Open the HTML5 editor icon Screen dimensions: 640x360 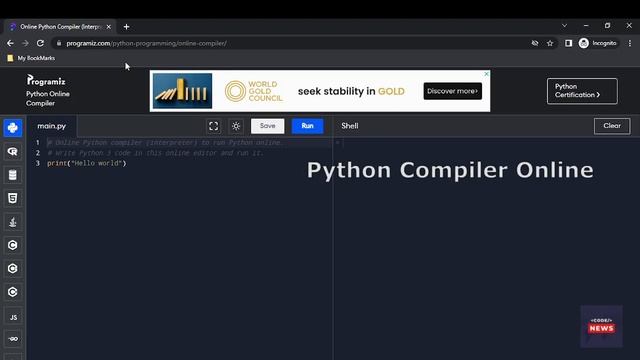[13, 198]
